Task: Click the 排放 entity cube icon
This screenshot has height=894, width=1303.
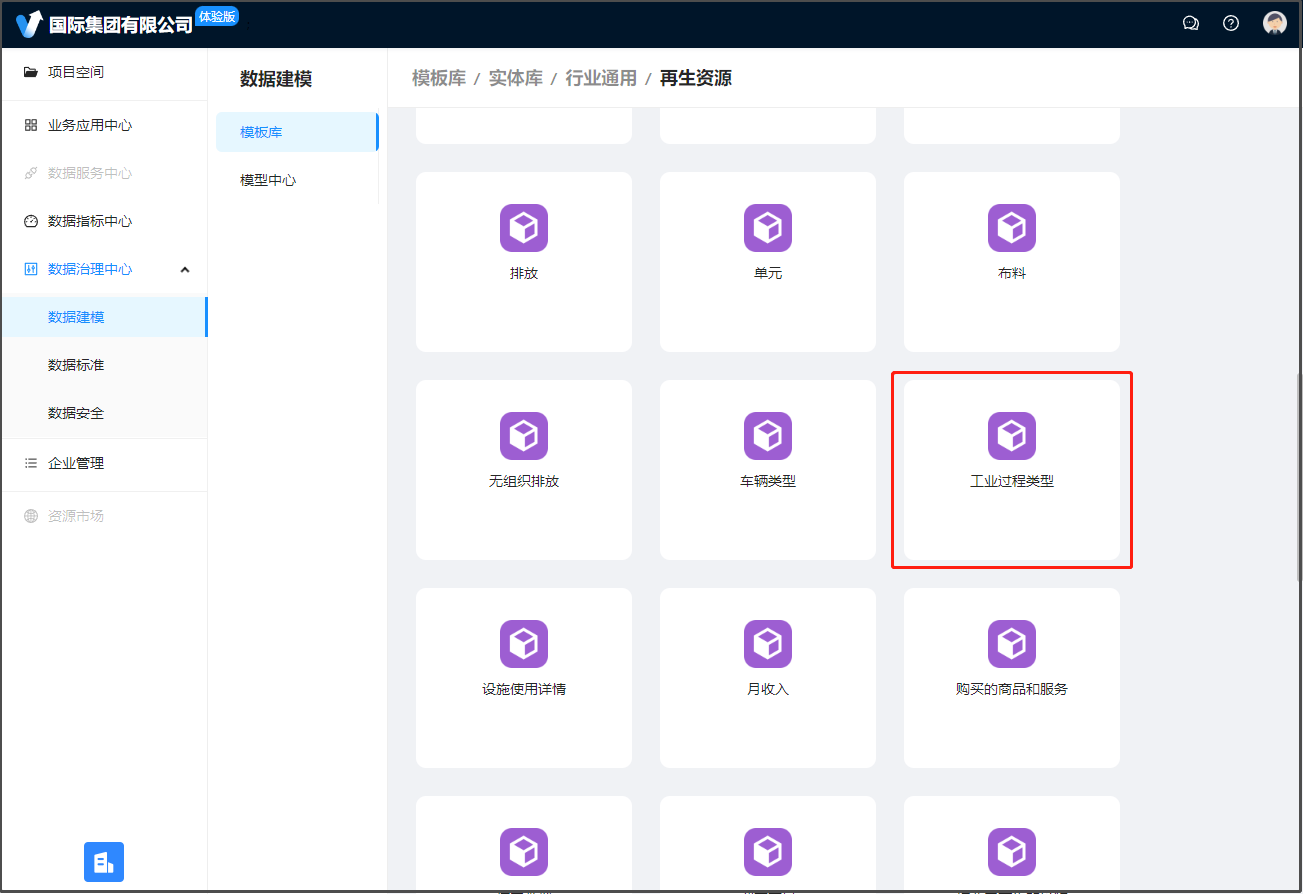Action: point(524,228)
